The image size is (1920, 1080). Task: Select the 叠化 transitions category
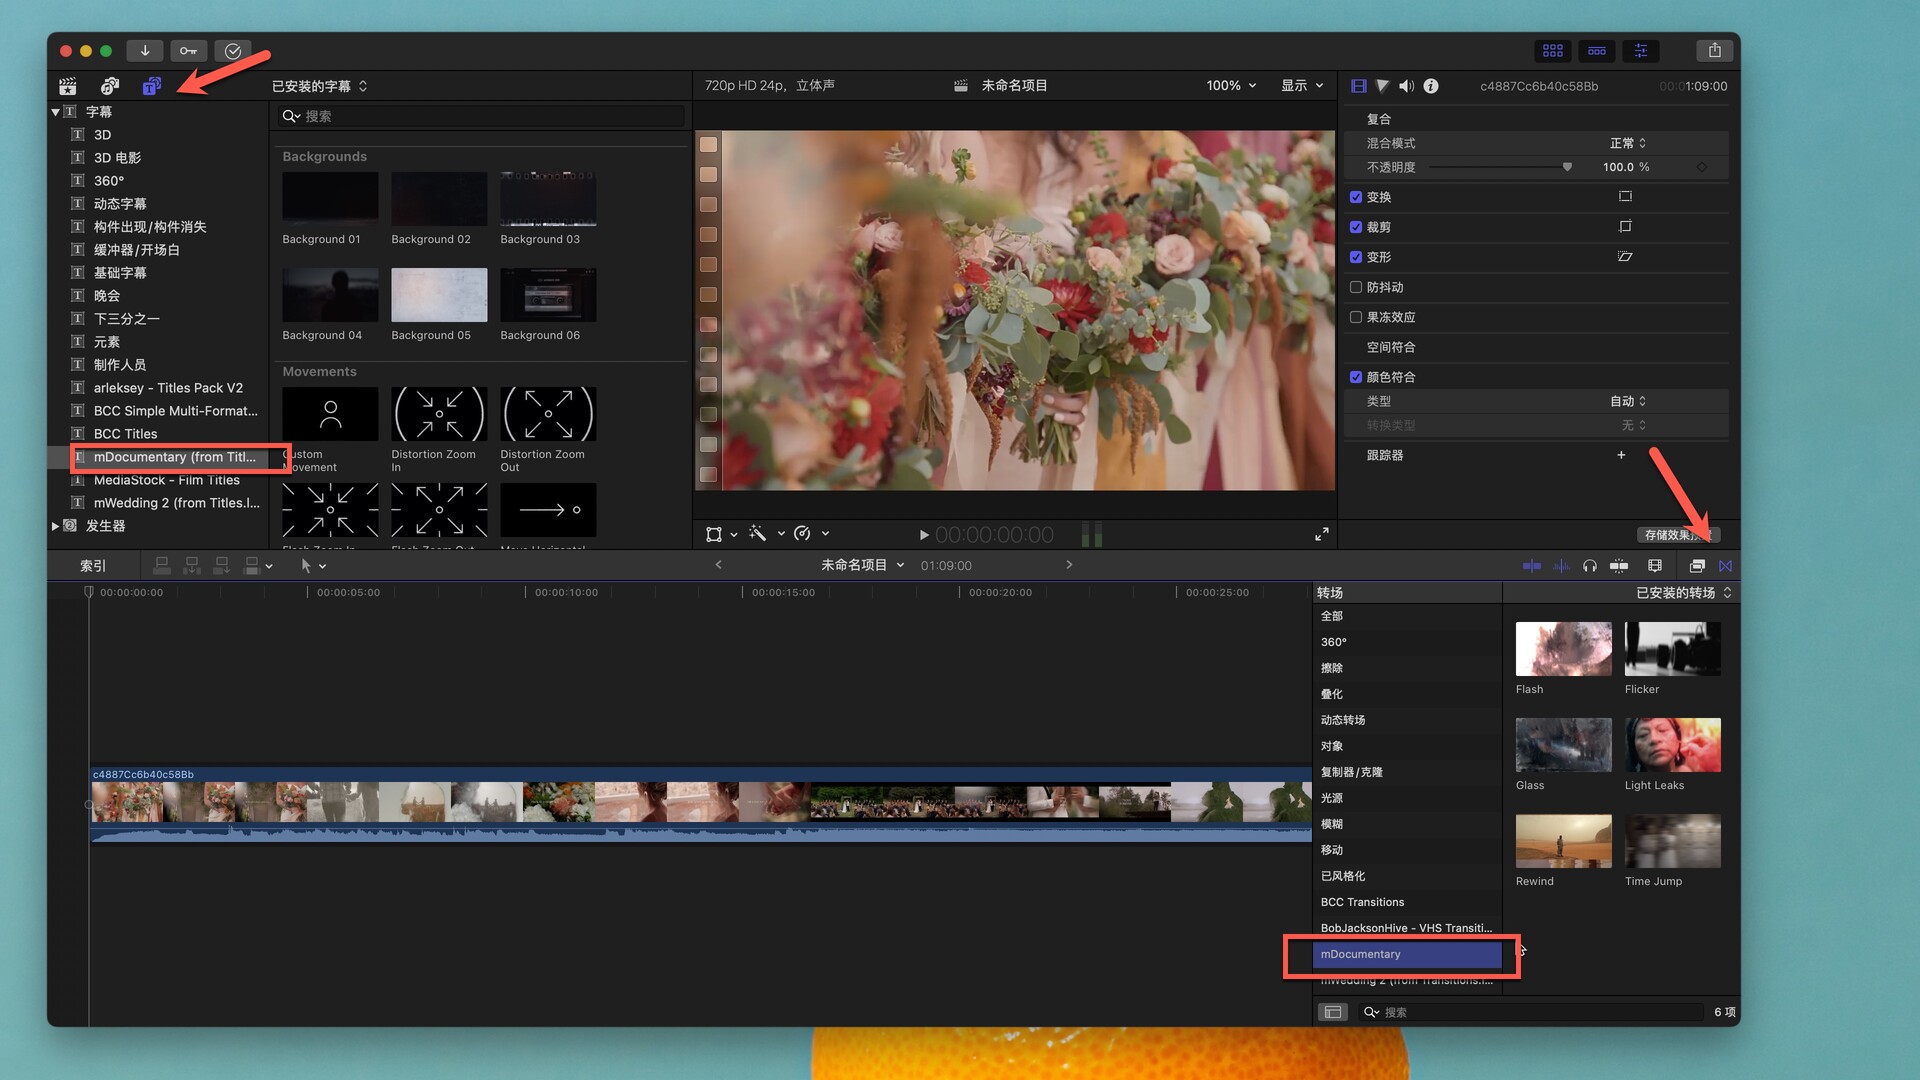pyautogui.click(x=1406, y=694)
